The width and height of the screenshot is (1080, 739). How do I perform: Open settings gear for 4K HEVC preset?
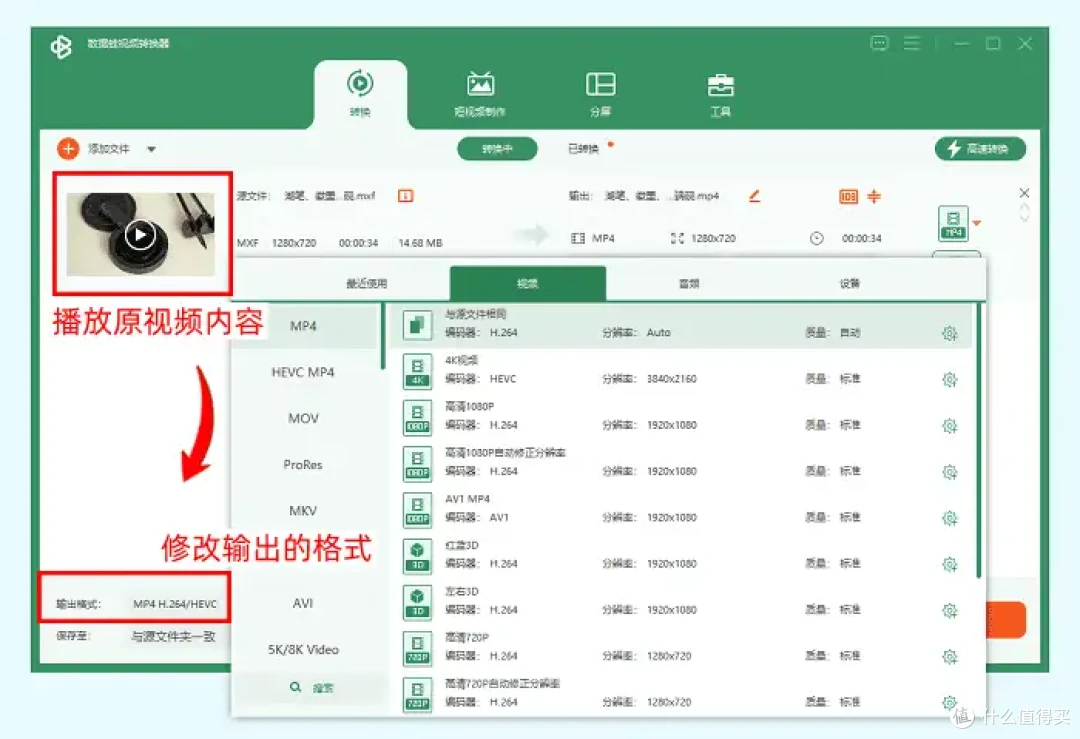(x=950, y=379)
